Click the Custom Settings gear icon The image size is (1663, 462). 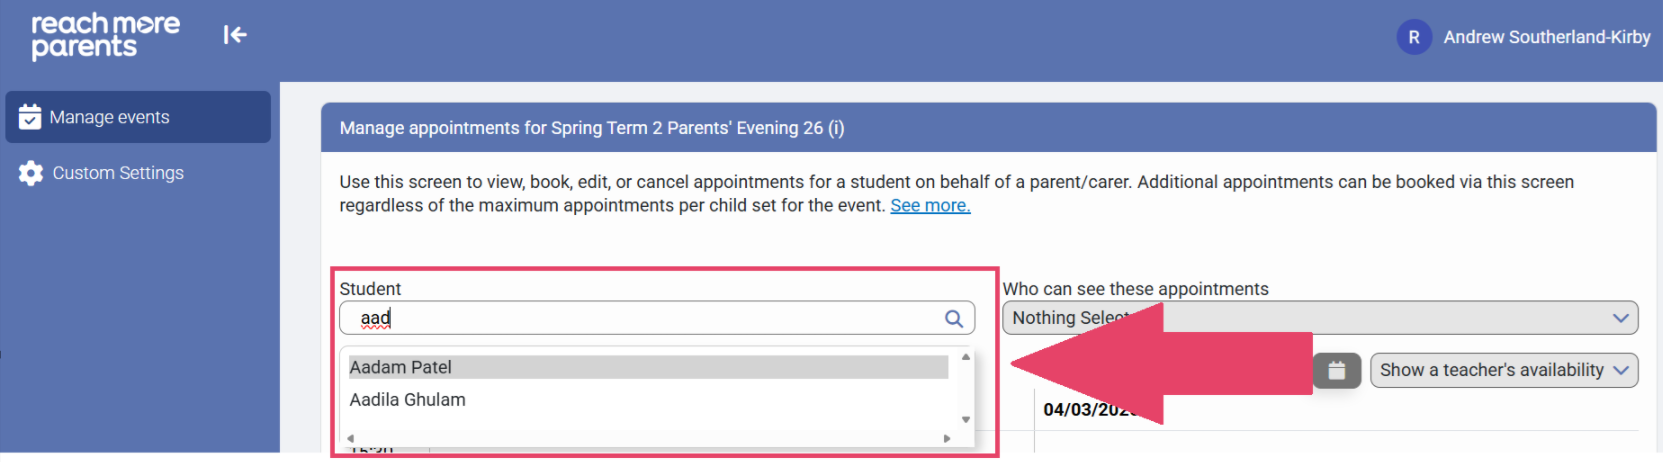[31, 173]
